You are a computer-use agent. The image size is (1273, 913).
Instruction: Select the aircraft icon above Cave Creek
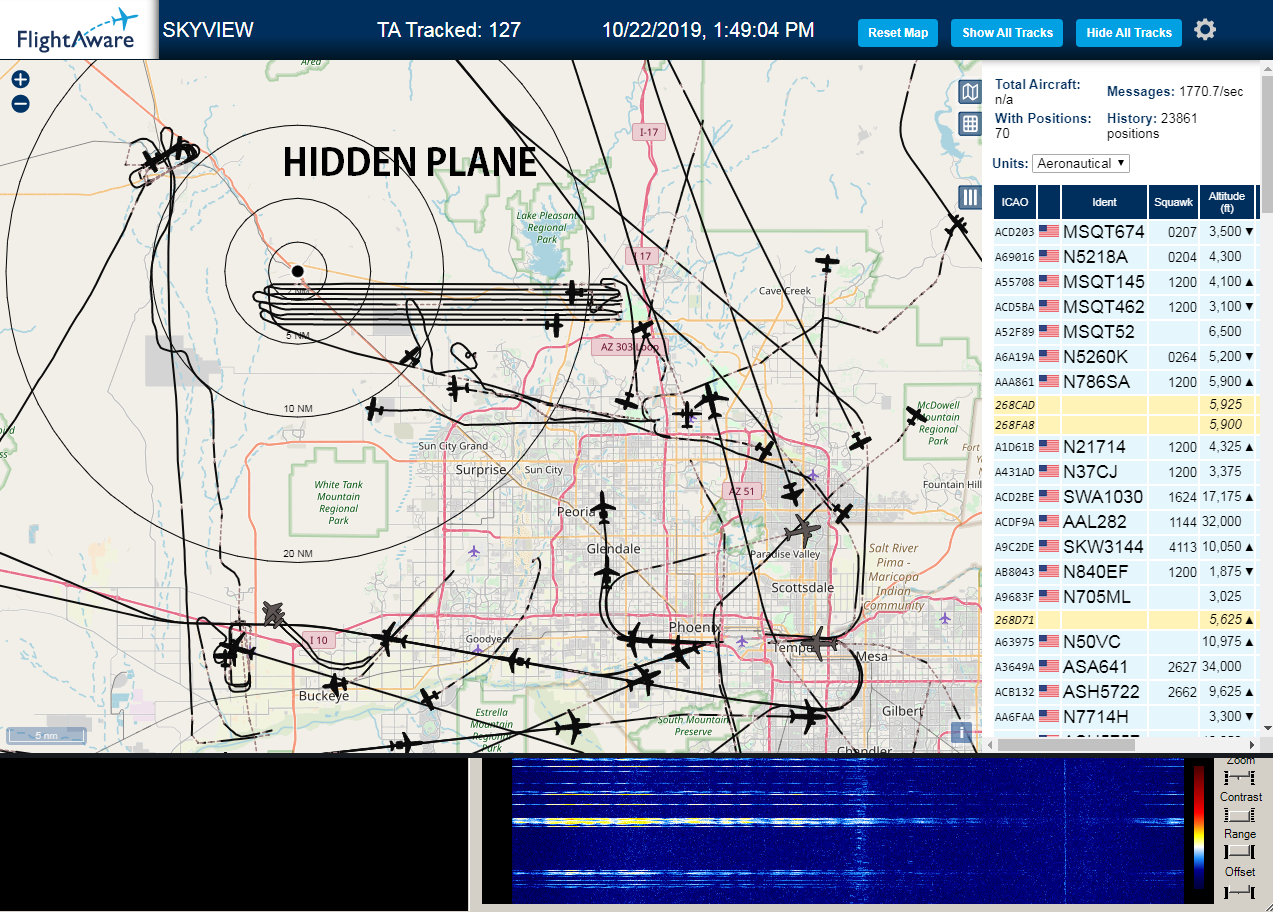827,264
